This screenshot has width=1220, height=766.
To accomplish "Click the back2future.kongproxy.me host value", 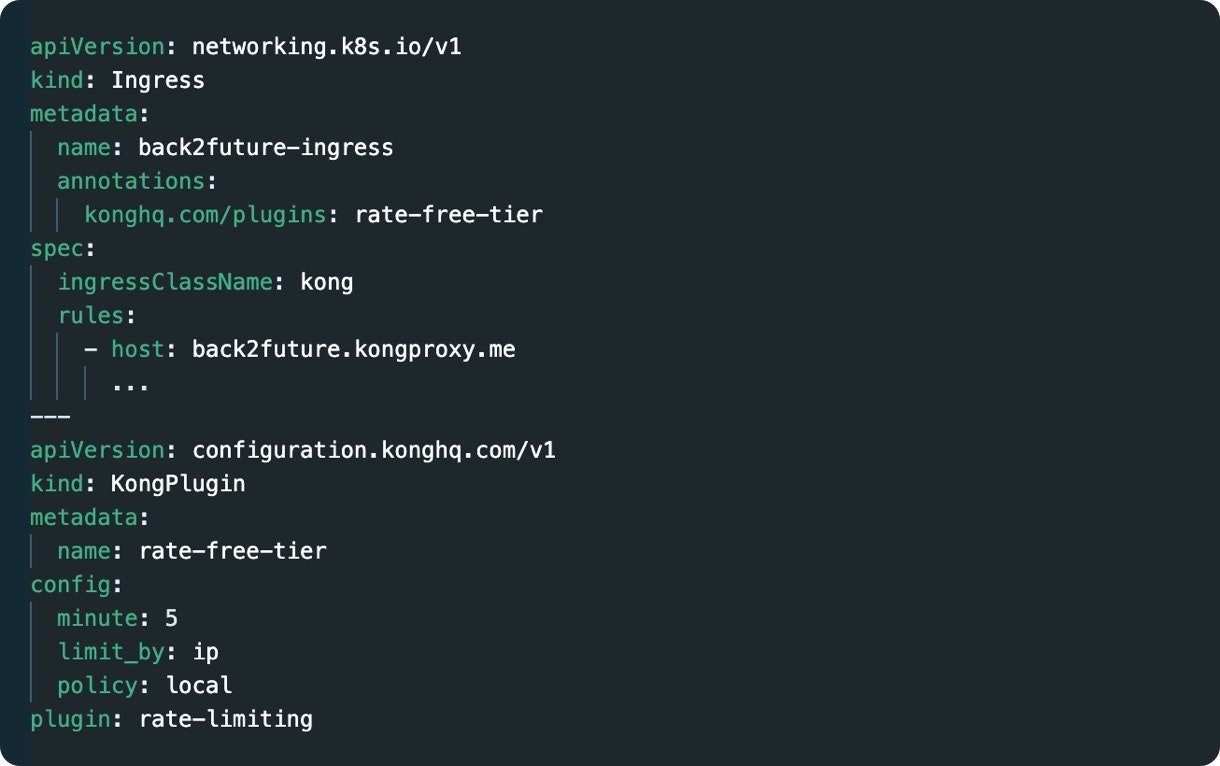I will pyautogui.click(x=354, y=349).
